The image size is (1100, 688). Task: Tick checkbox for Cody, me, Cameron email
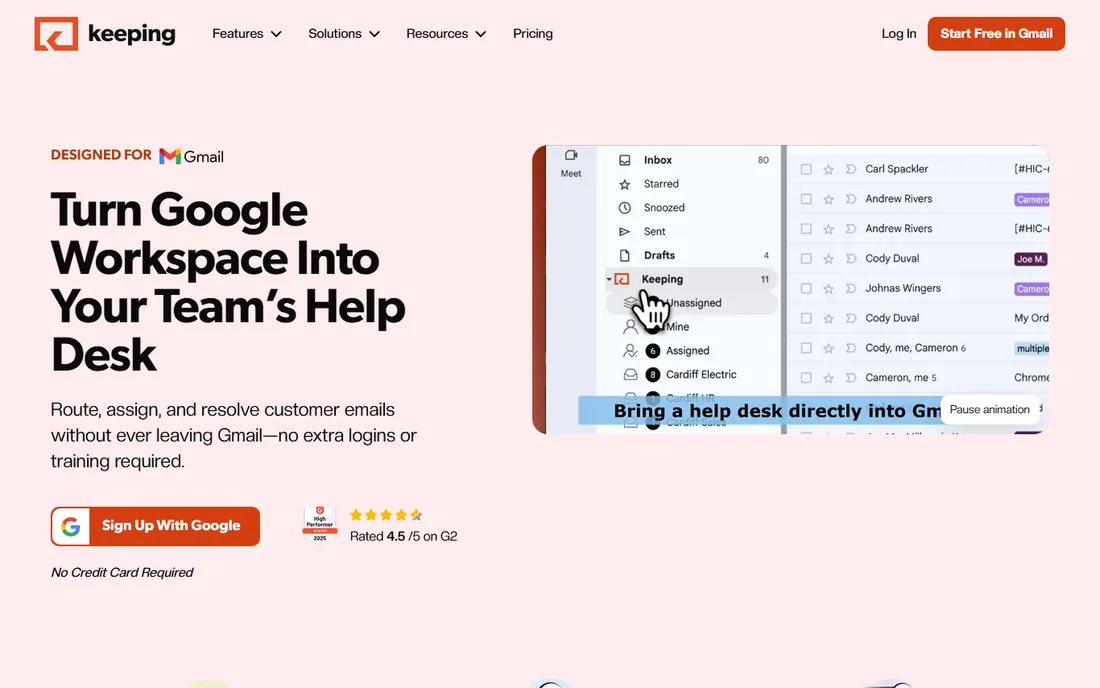(x=806, y=348)
